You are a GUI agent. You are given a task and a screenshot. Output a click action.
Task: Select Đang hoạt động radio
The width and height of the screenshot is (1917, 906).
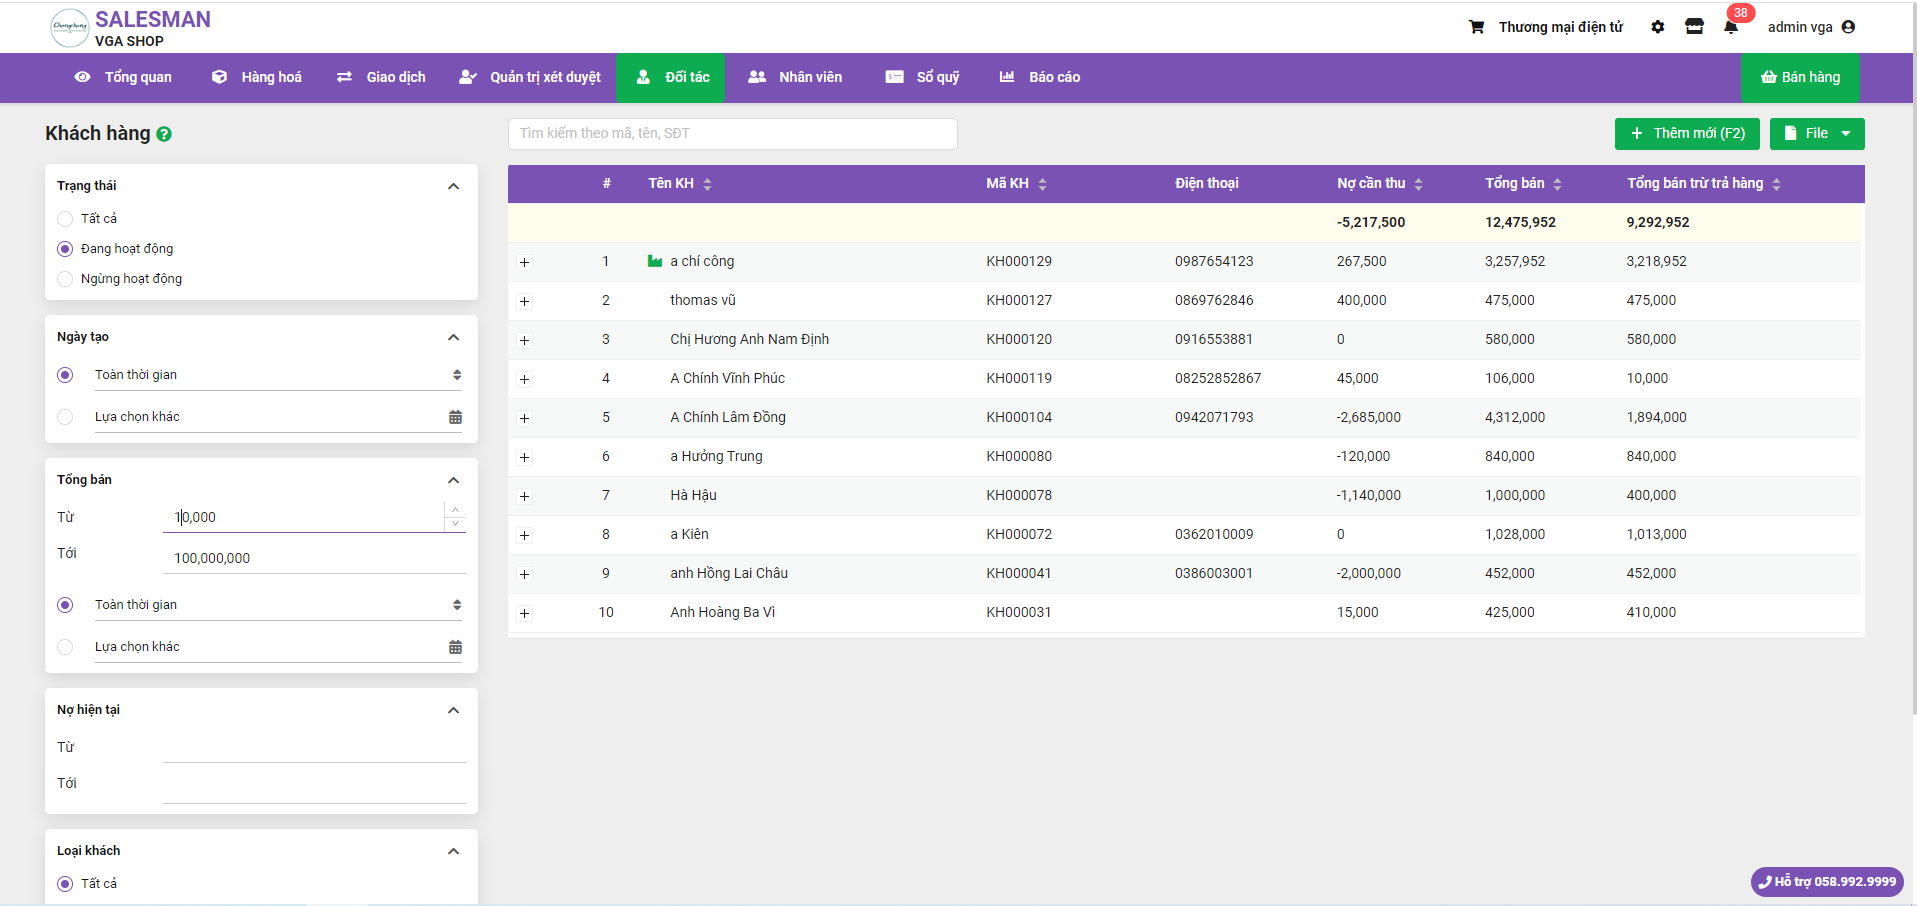tap(65, 249)
